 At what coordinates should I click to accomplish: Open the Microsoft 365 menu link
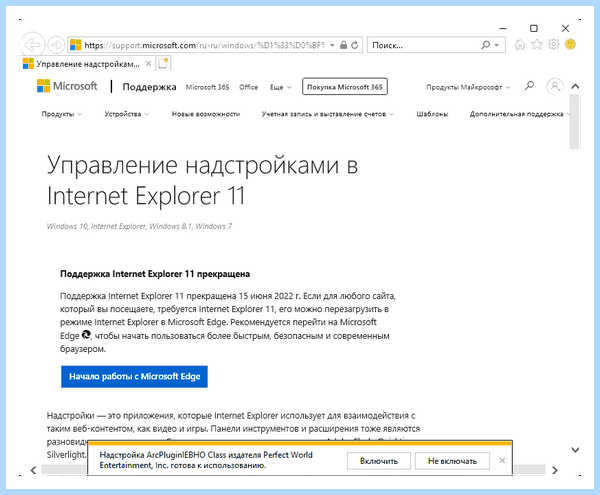(207, 87)
